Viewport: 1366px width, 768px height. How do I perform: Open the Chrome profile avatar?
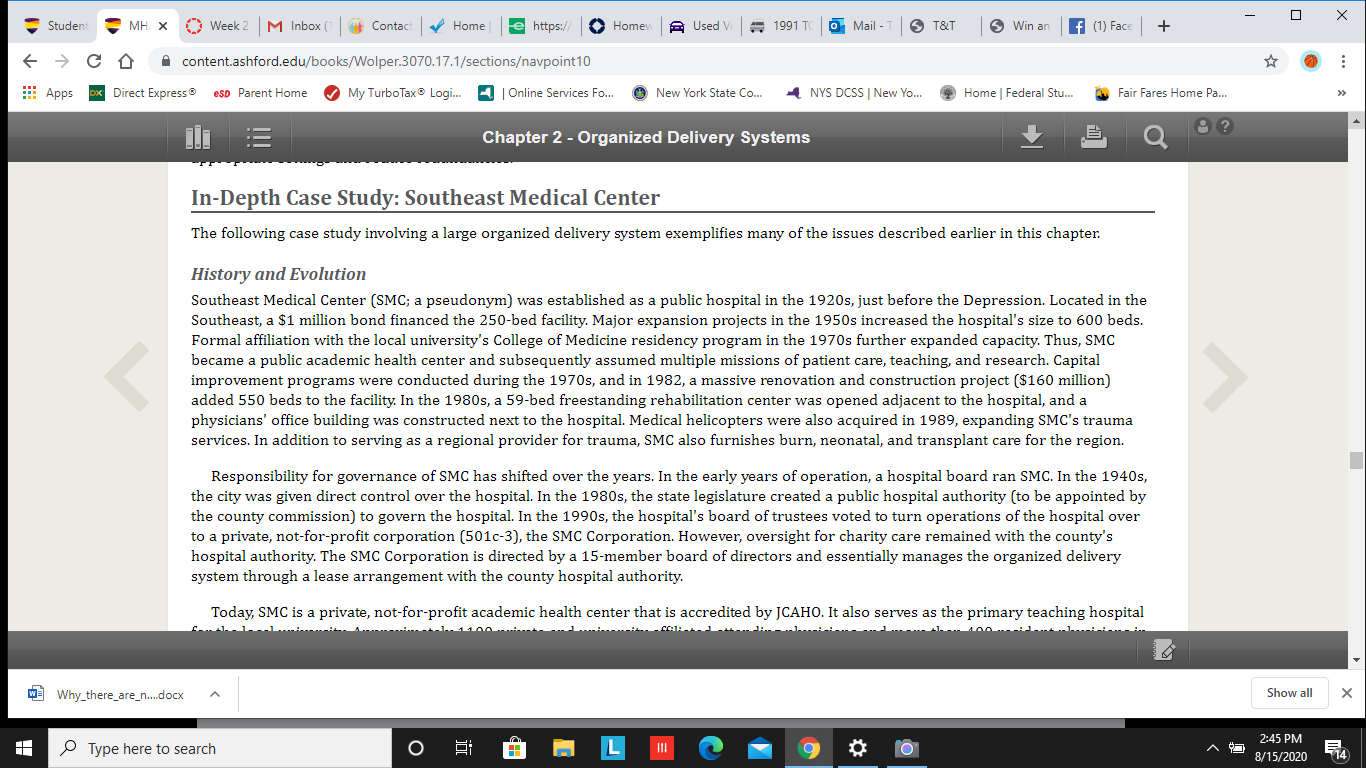click(1310, 61)
